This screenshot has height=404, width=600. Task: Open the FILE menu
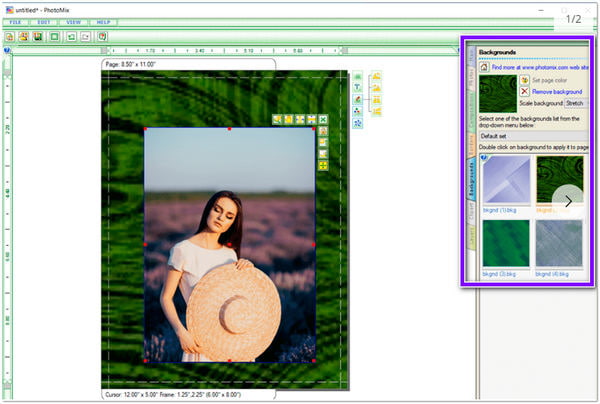[15, 22]
